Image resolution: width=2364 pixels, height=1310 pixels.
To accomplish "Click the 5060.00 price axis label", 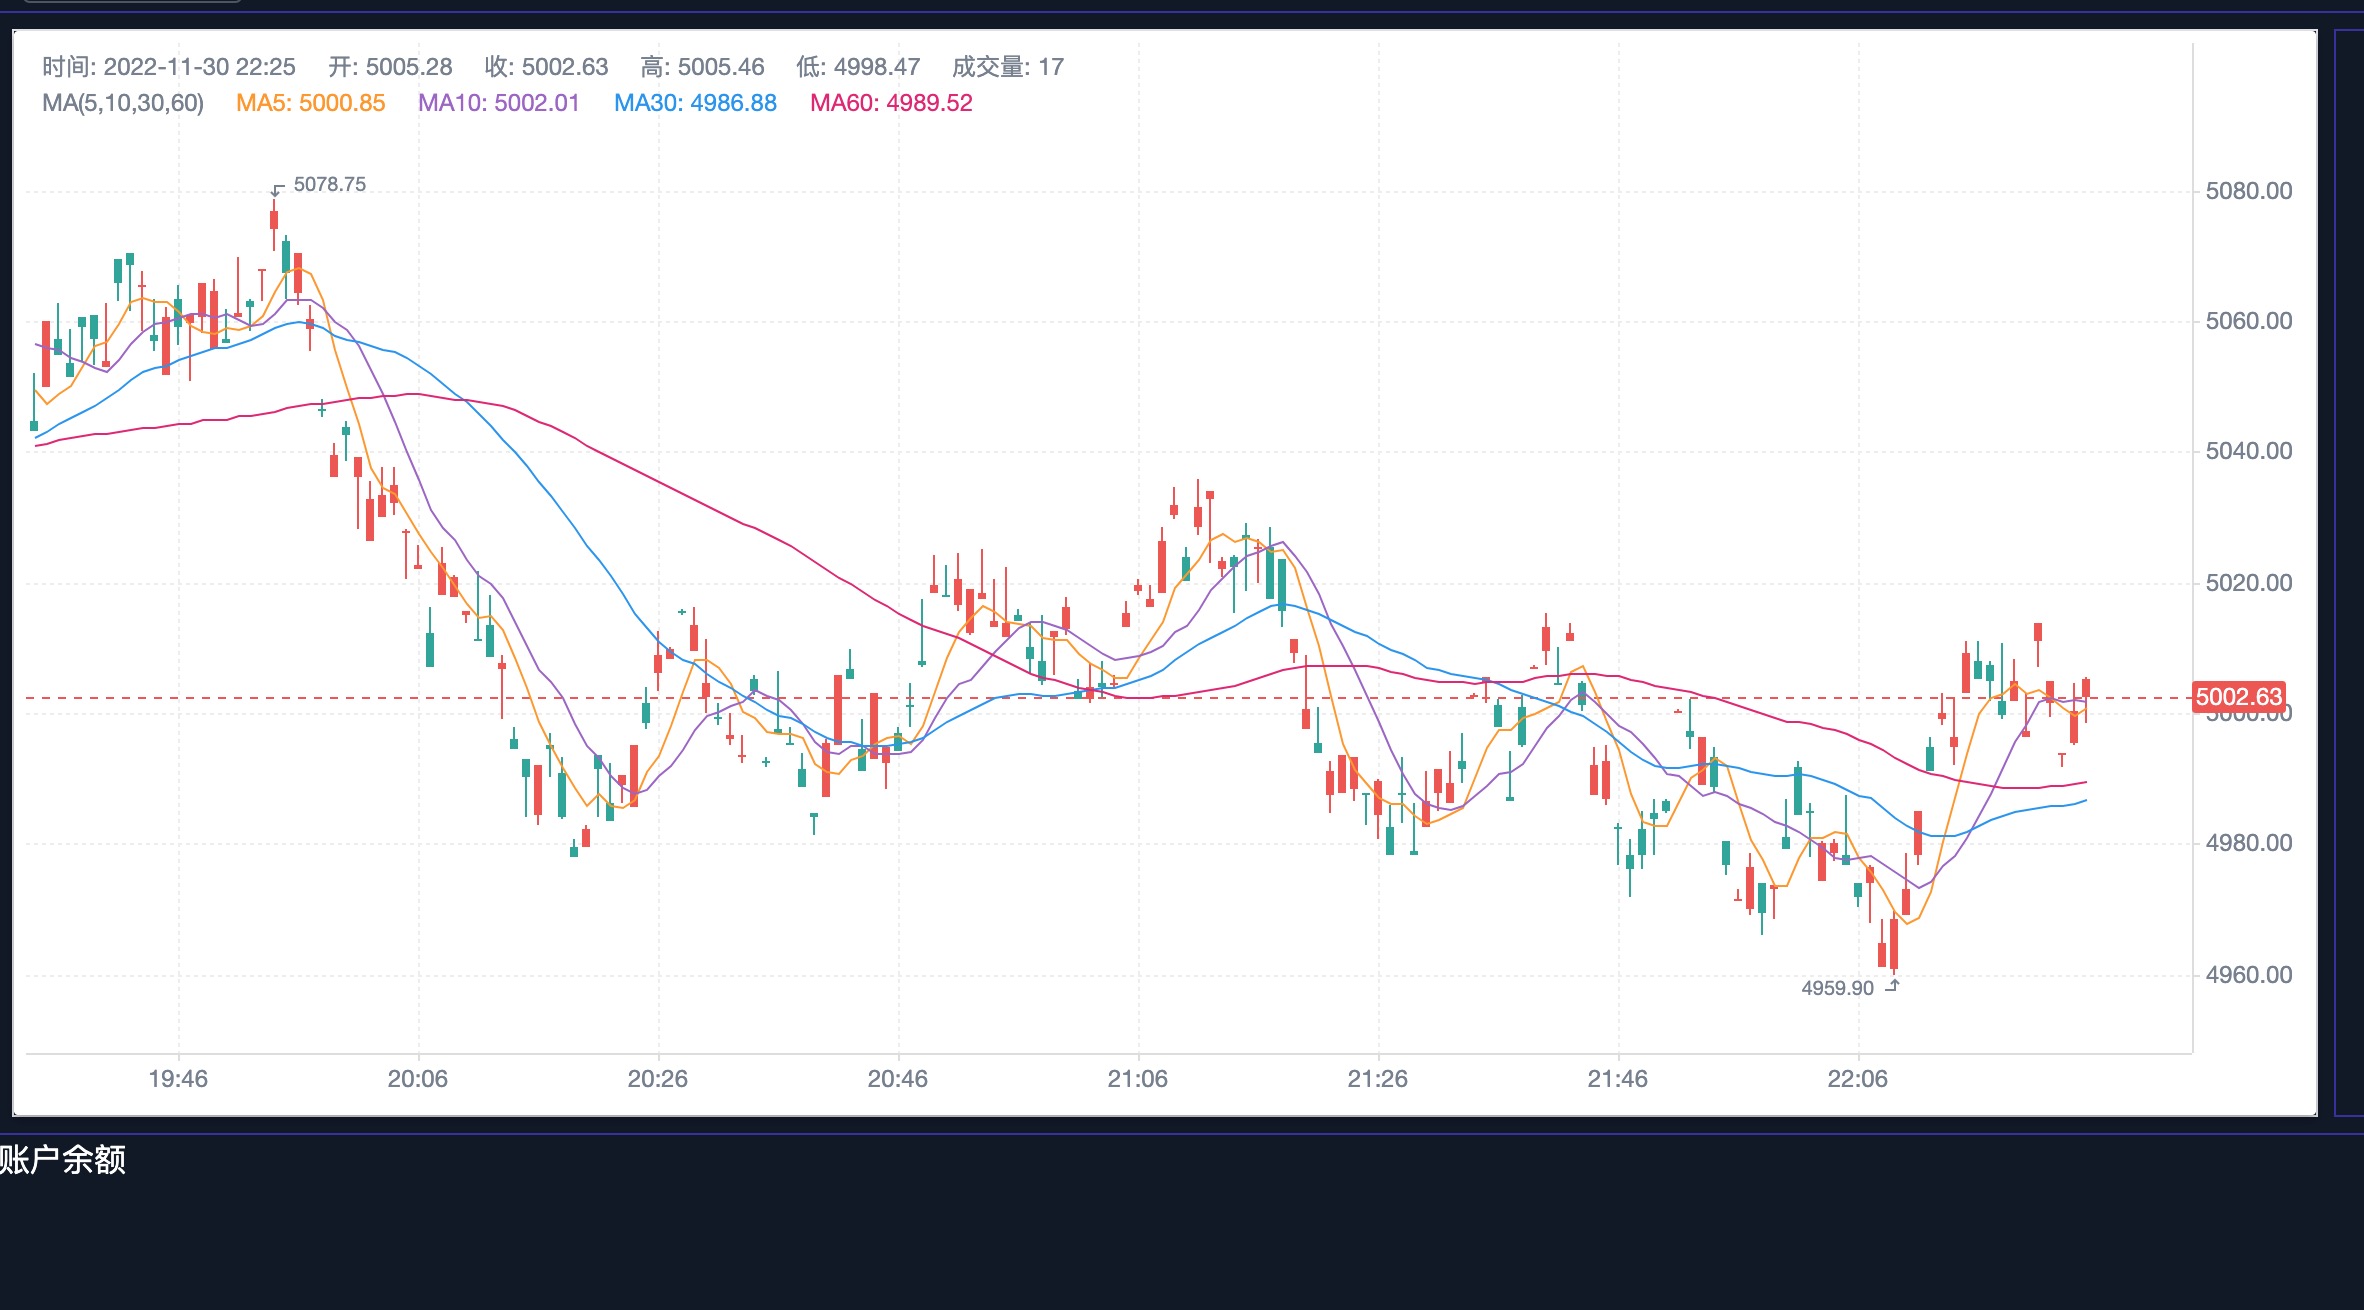I will pos(2249,321).
